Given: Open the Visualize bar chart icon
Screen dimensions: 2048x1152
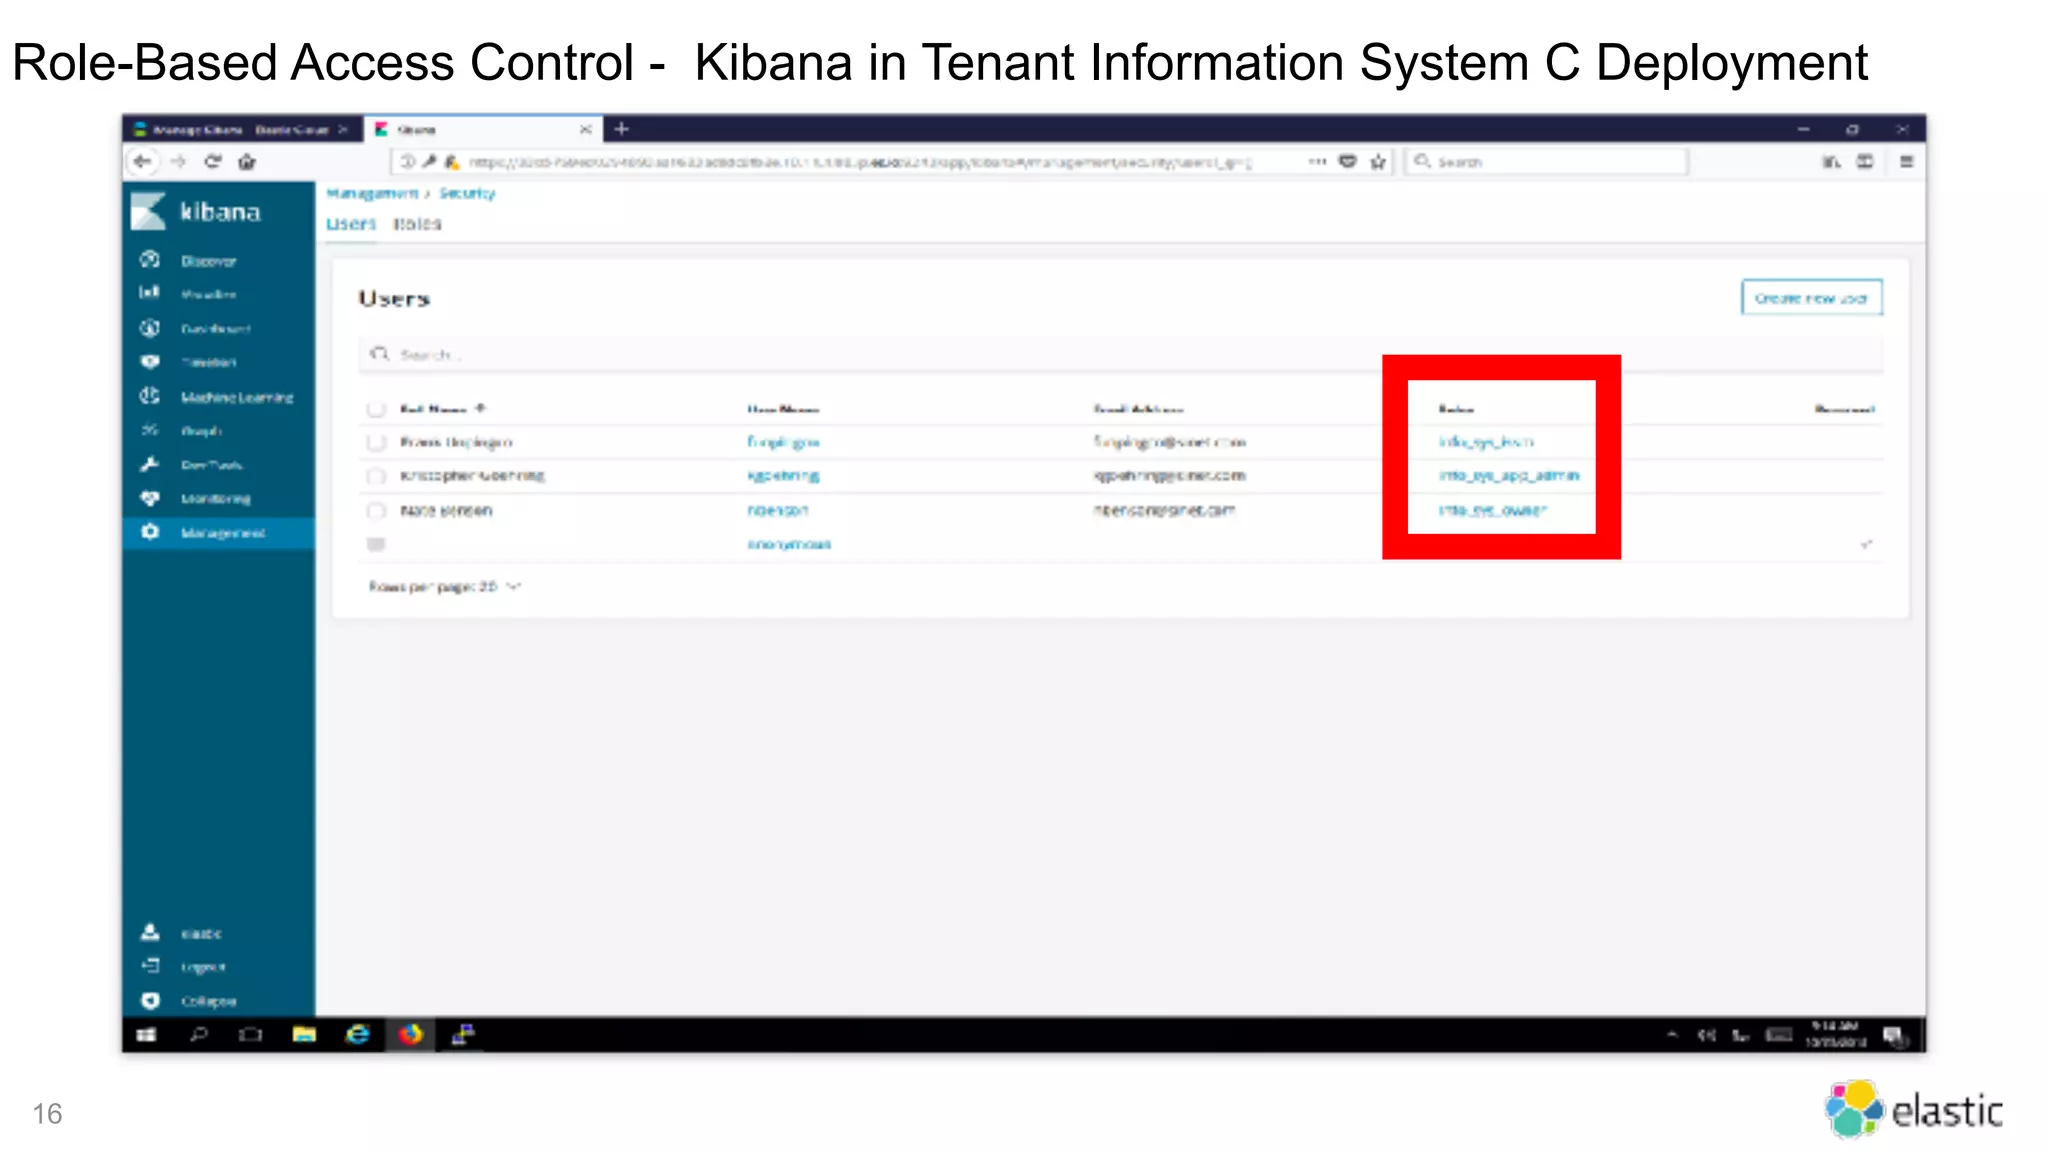Looking at the screenshot, I should (150, 292).
